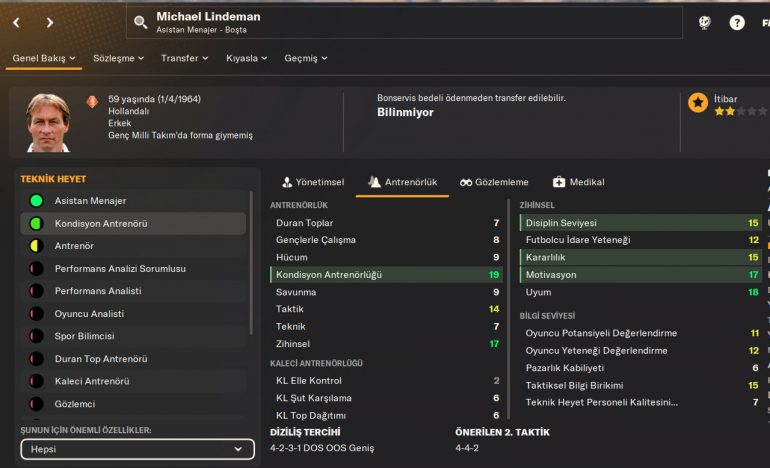Open the Geçmiş menu
Screen dimensions: 770x468
coord(305,58)
